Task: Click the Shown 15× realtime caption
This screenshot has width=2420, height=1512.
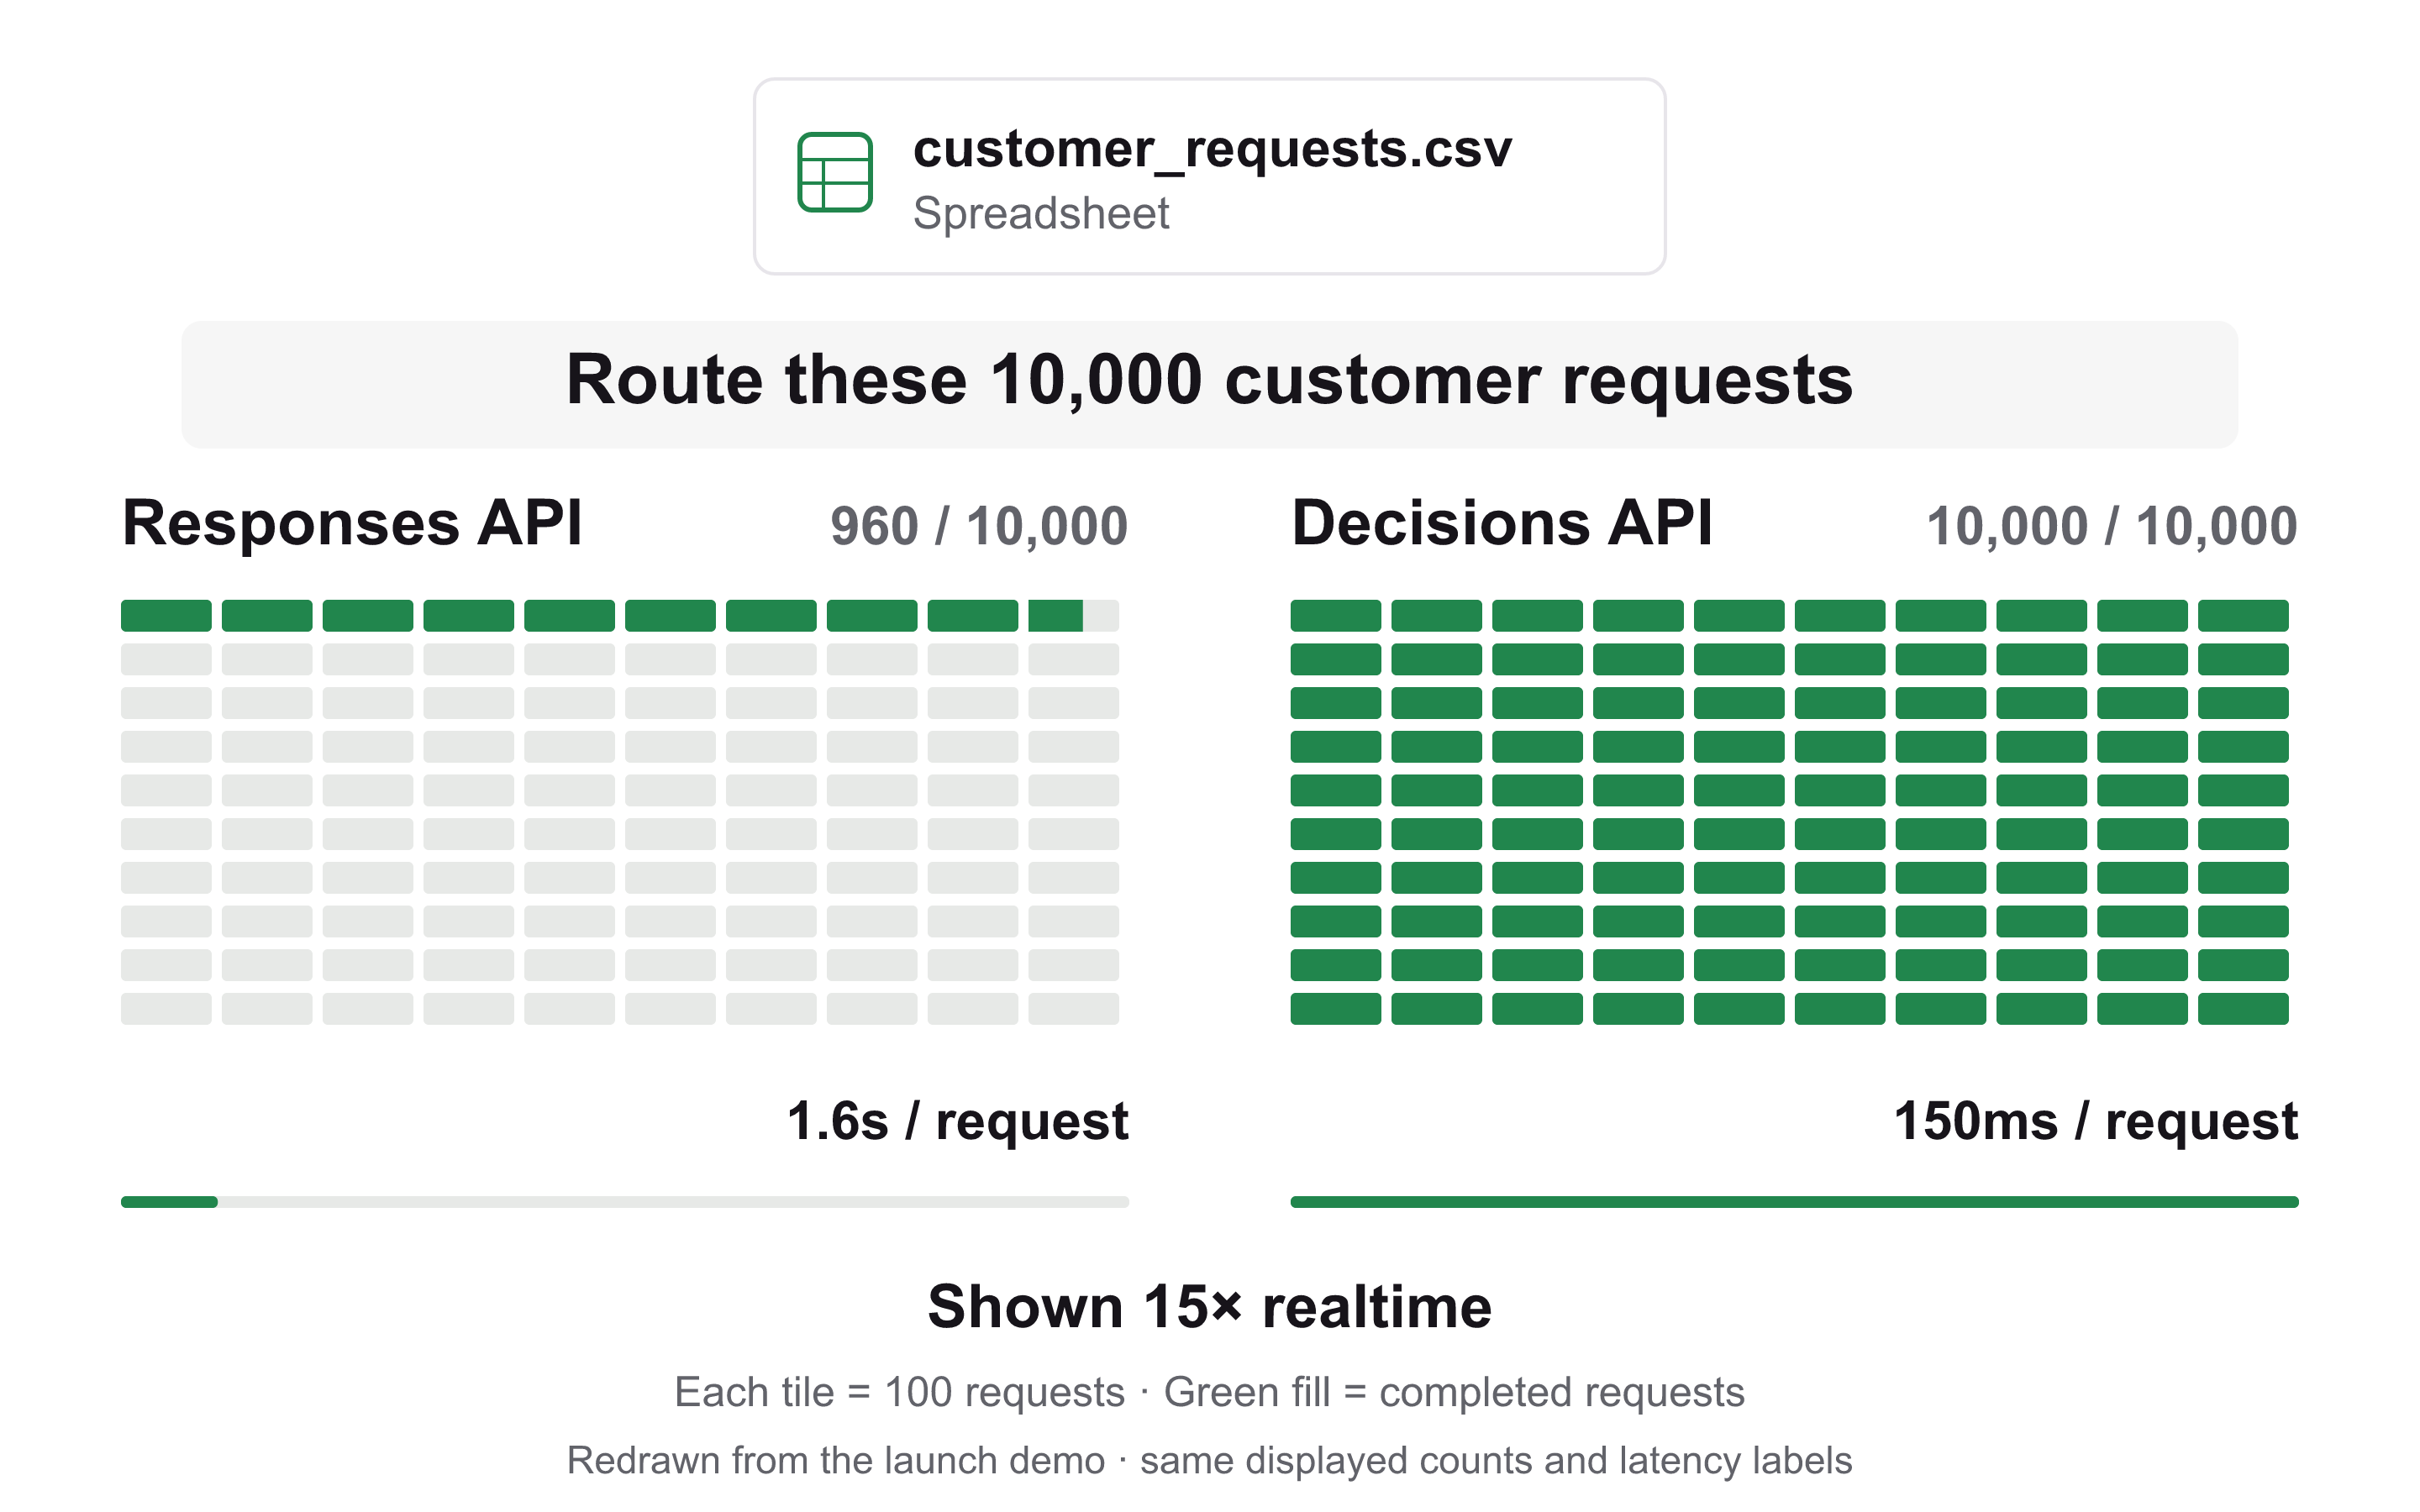Action: pos(1209,1307)
